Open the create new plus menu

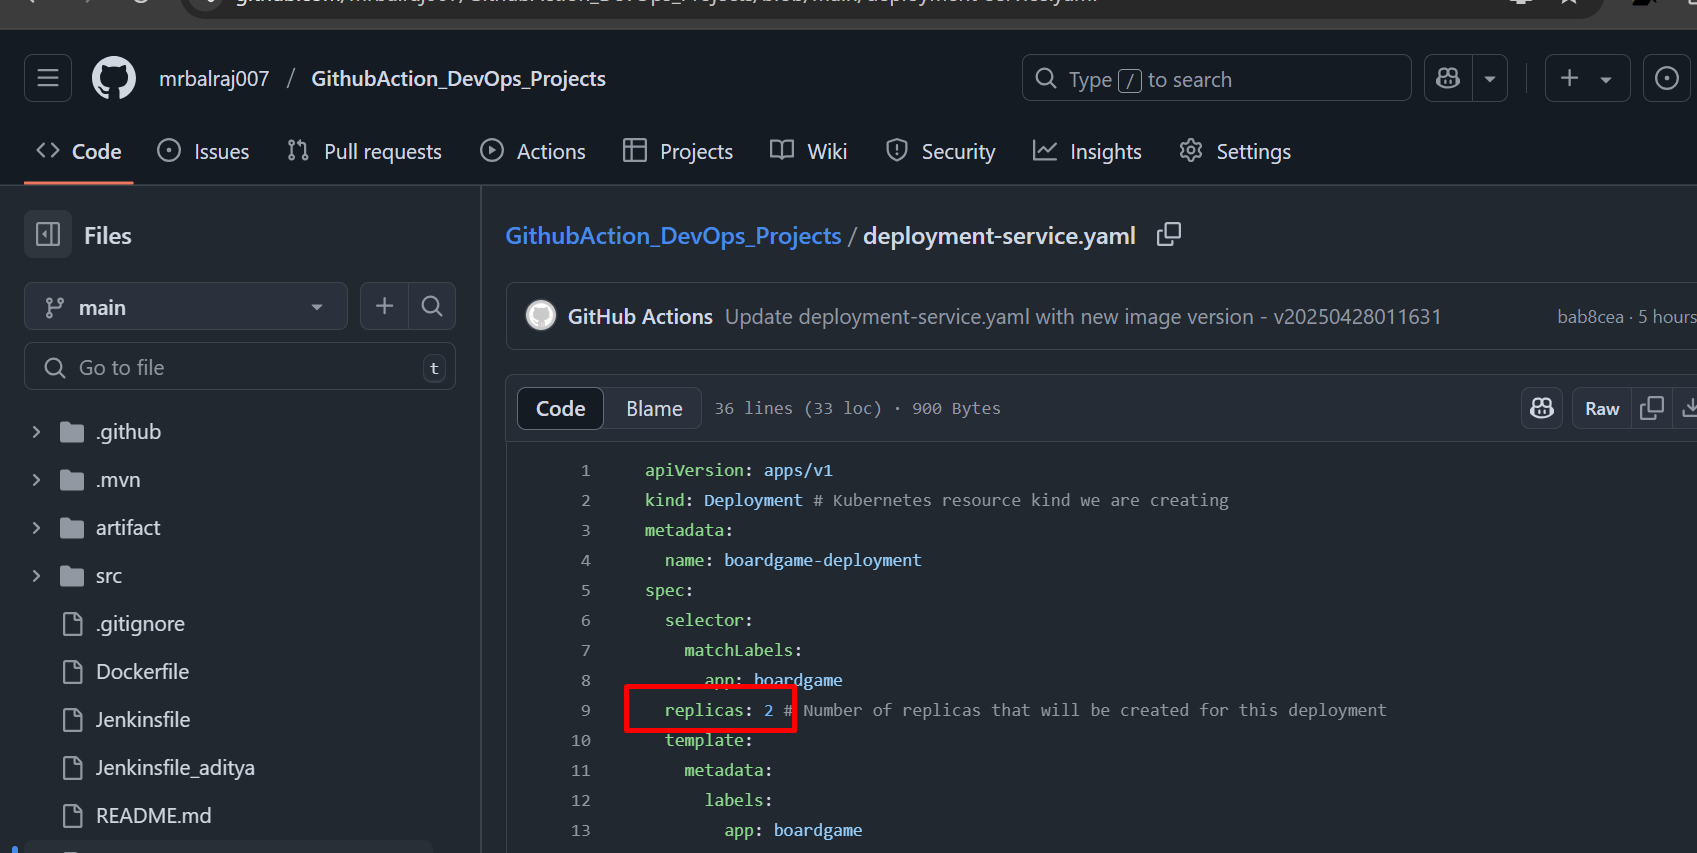(x=1587, y=78)
